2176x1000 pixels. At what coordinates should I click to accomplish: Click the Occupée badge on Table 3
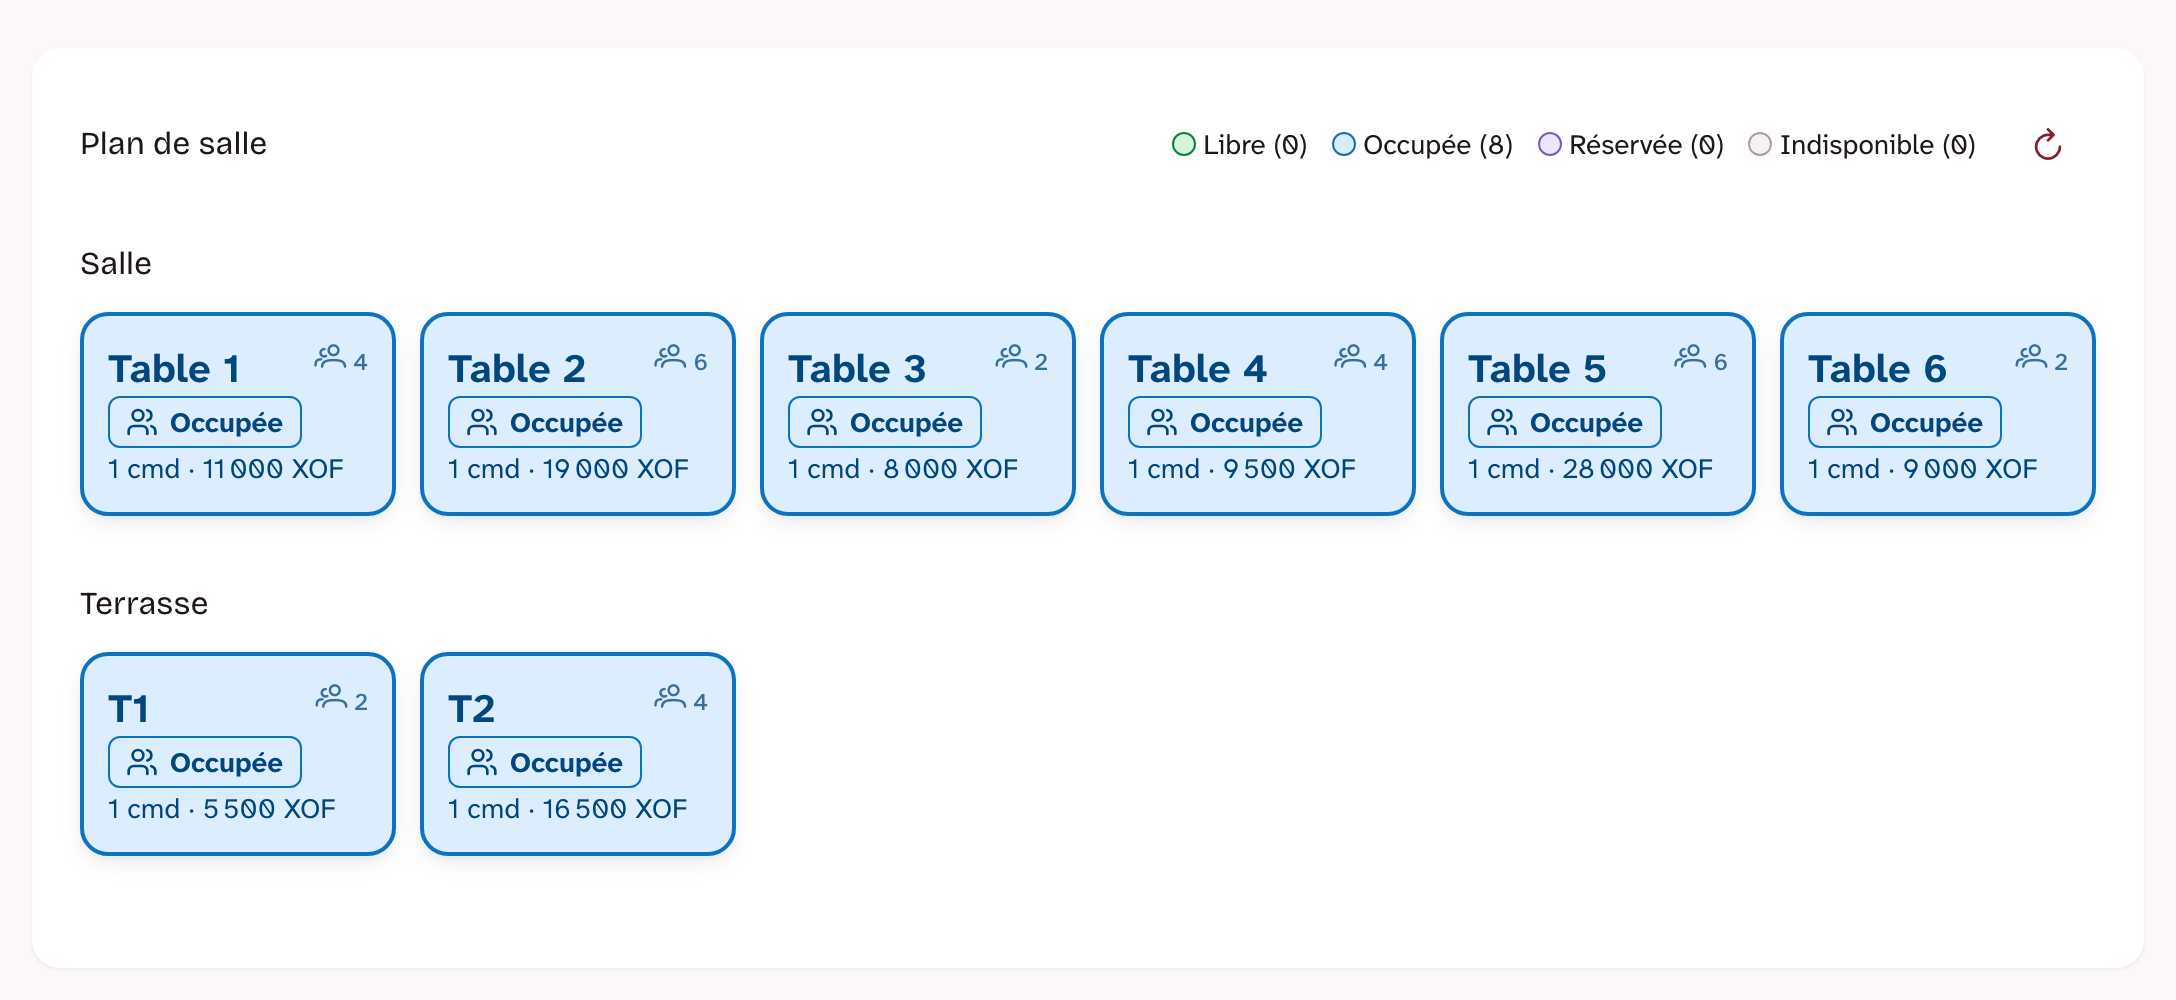[x=885, y=422]
